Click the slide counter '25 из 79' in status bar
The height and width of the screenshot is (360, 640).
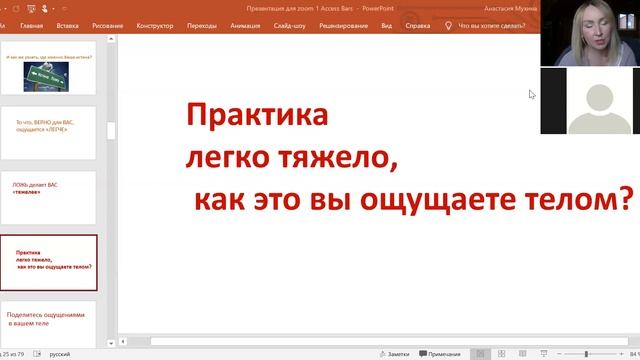(12, 354)
